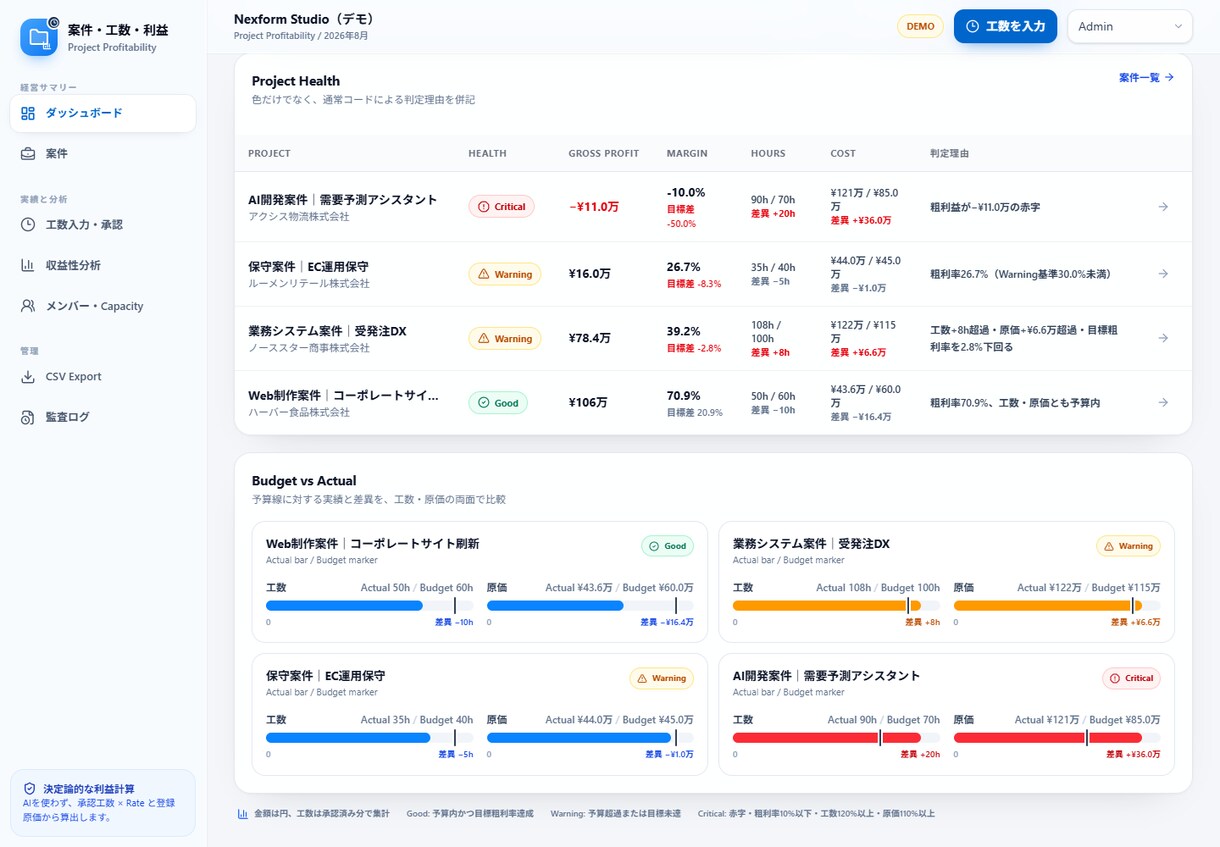Click the DEMO badge
This screenshot has width=1220, height=847.
[920, 26]
